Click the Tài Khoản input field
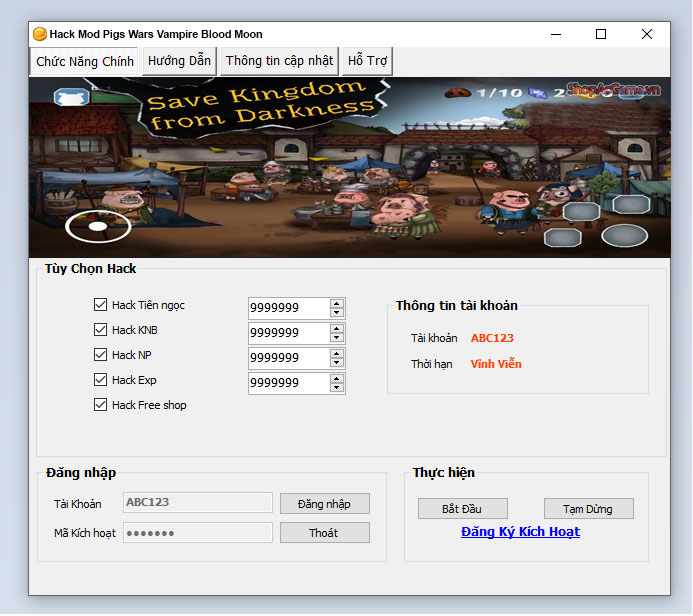 198,503
